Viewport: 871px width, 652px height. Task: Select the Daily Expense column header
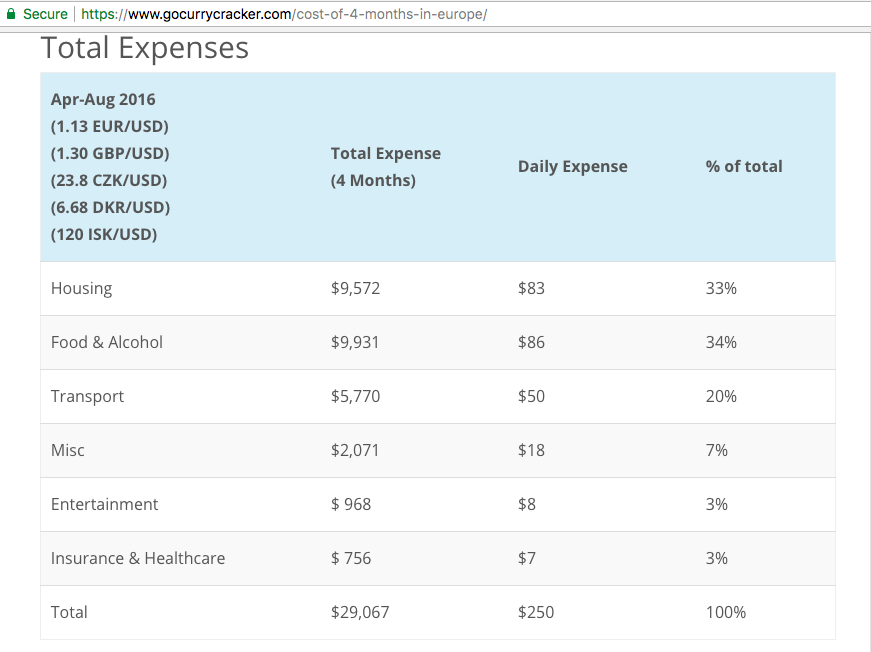[572, 167]
